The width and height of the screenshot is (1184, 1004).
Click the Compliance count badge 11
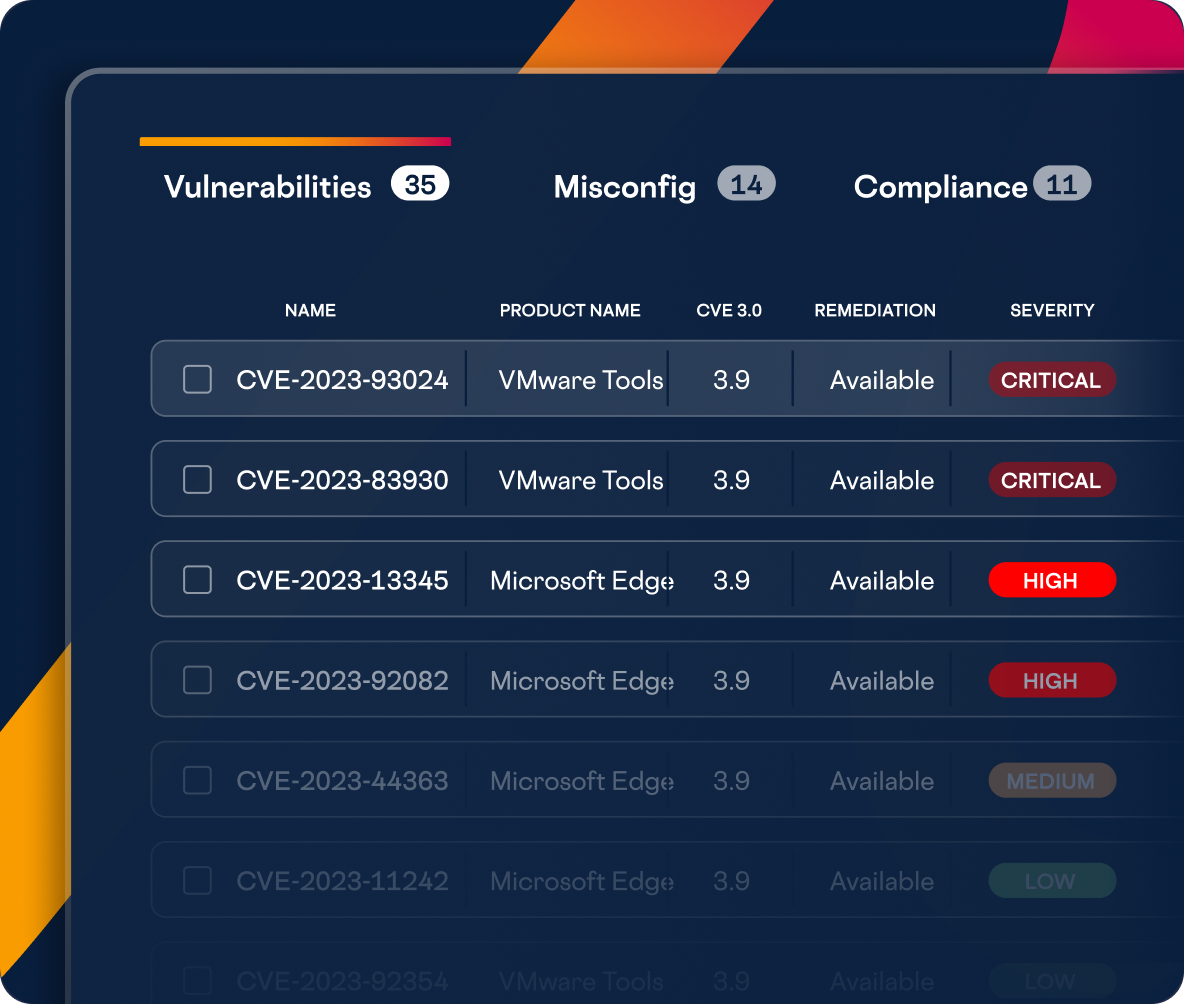click(x=1061, y=185)
